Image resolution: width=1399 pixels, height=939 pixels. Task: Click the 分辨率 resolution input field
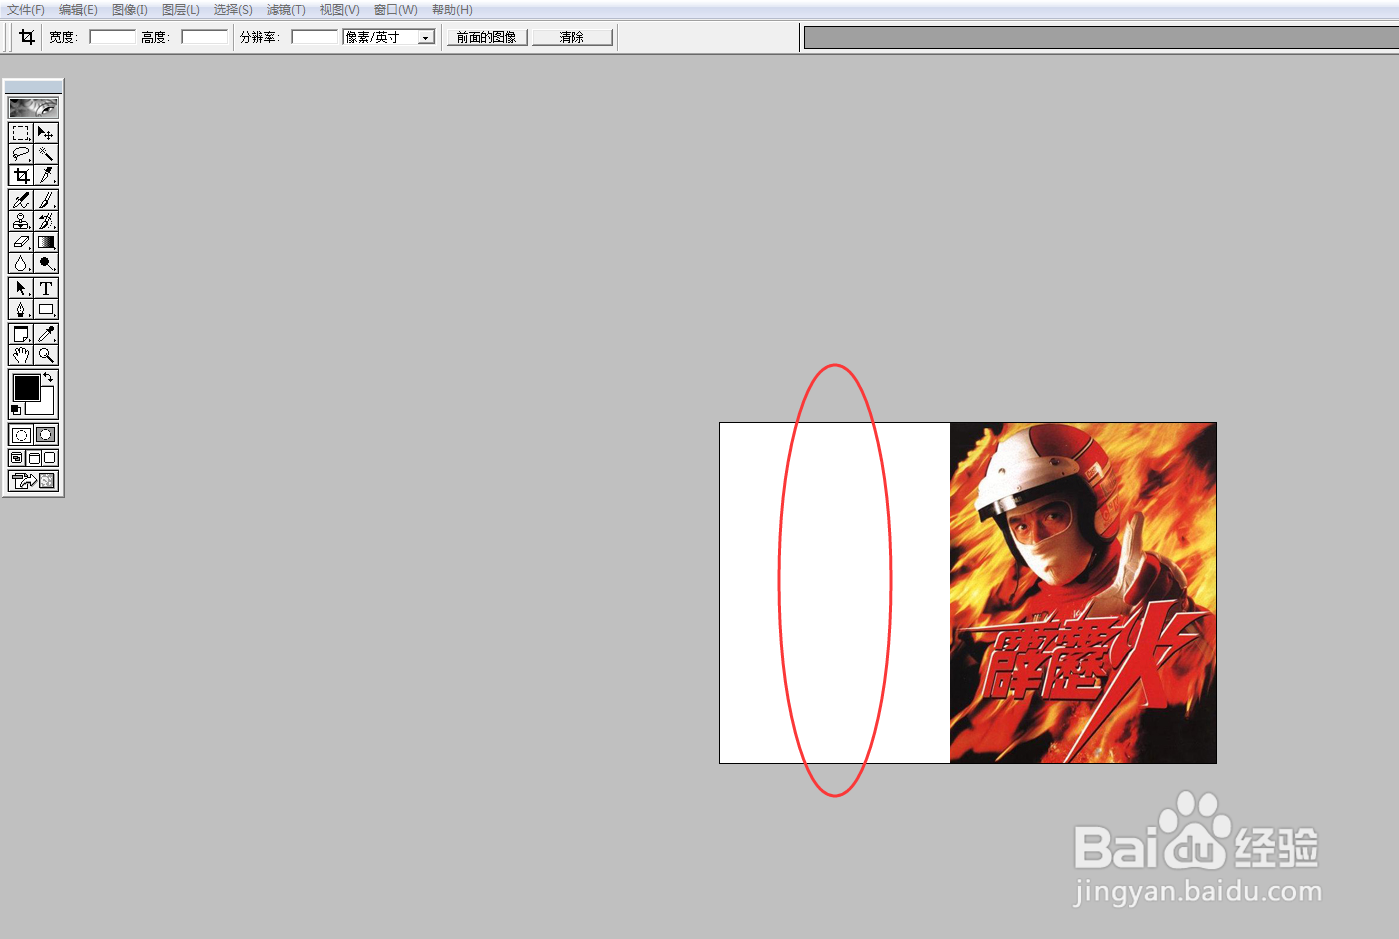tap(315, 37)
